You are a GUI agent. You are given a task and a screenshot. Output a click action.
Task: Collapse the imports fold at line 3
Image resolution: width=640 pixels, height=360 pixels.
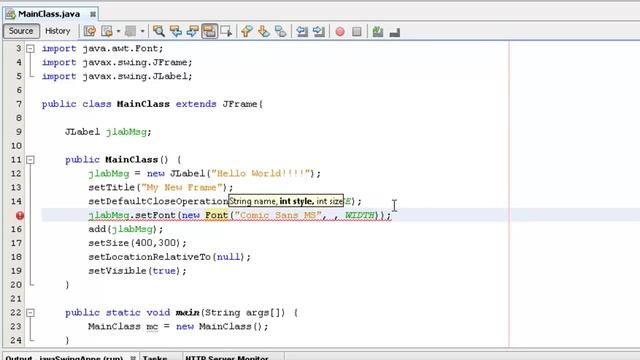pyautogui.click(x=30, y=49)
